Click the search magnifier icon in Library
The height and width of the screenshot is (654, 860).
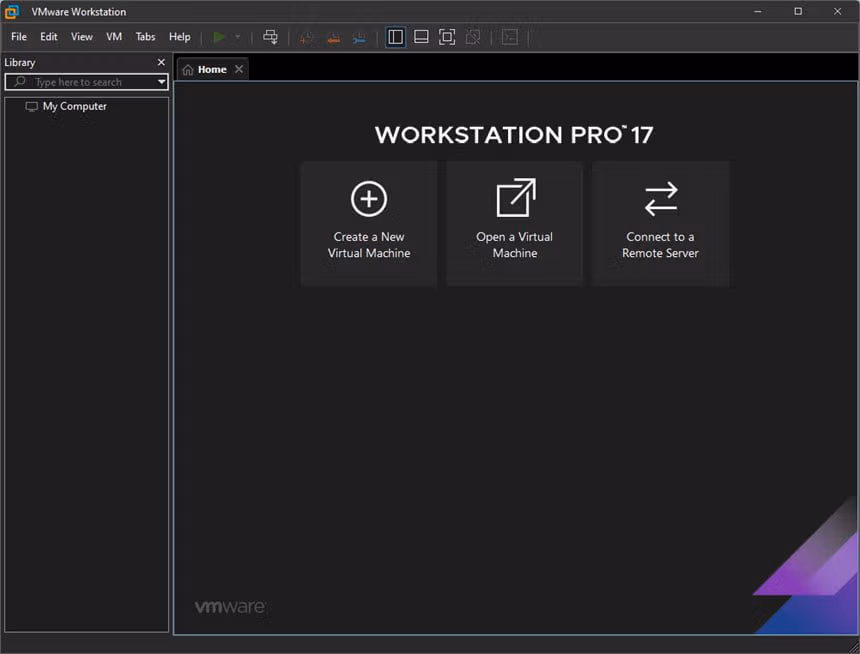(20, 82)
